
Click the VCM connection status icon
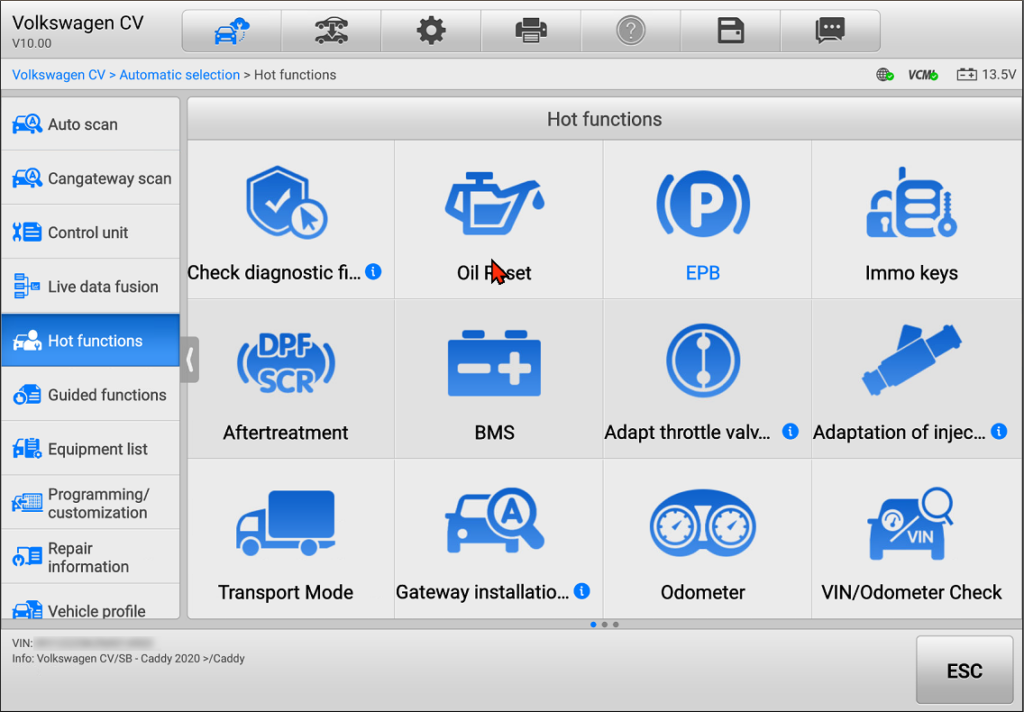(x=923, y=74)
